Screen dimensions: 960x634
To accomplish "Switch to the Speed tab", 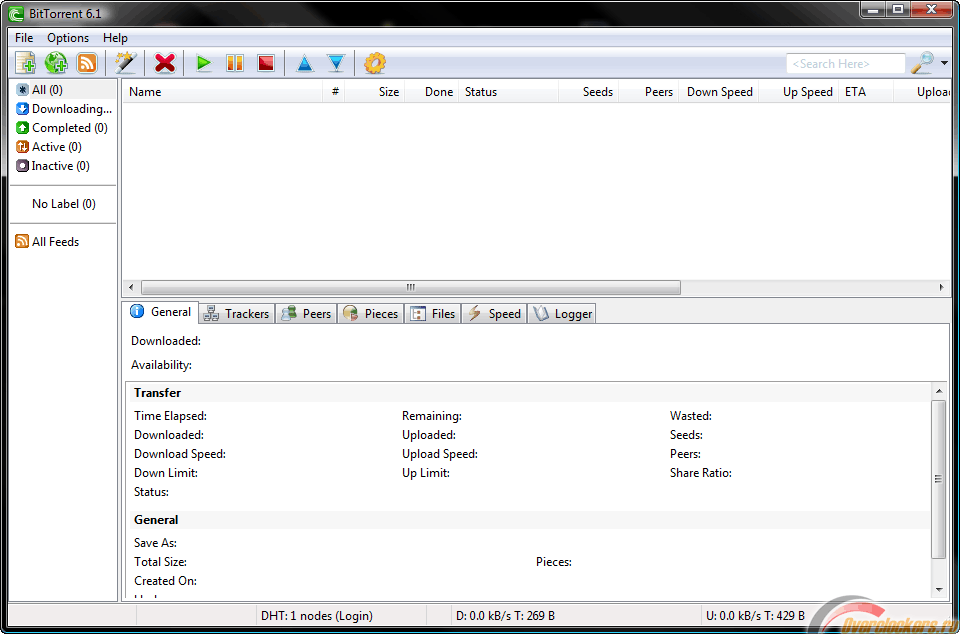I will click(x=494, y=314).
